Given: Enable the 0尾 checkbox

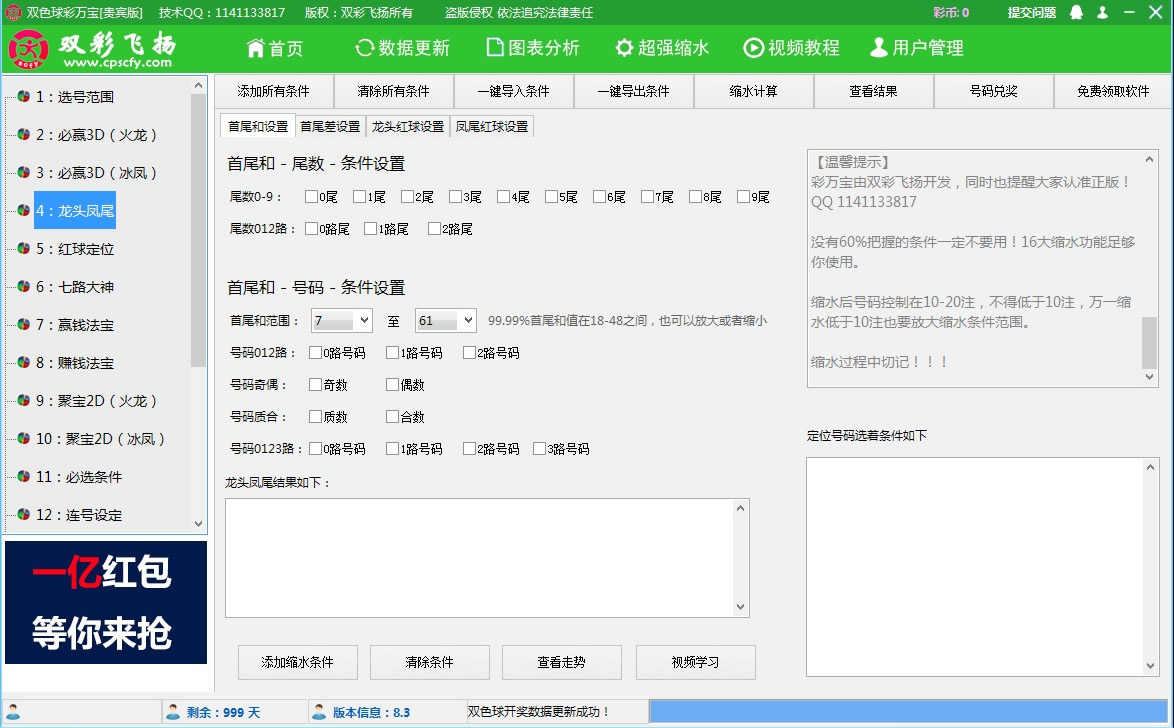Looking at the screenshot, I should click(310, 196).
